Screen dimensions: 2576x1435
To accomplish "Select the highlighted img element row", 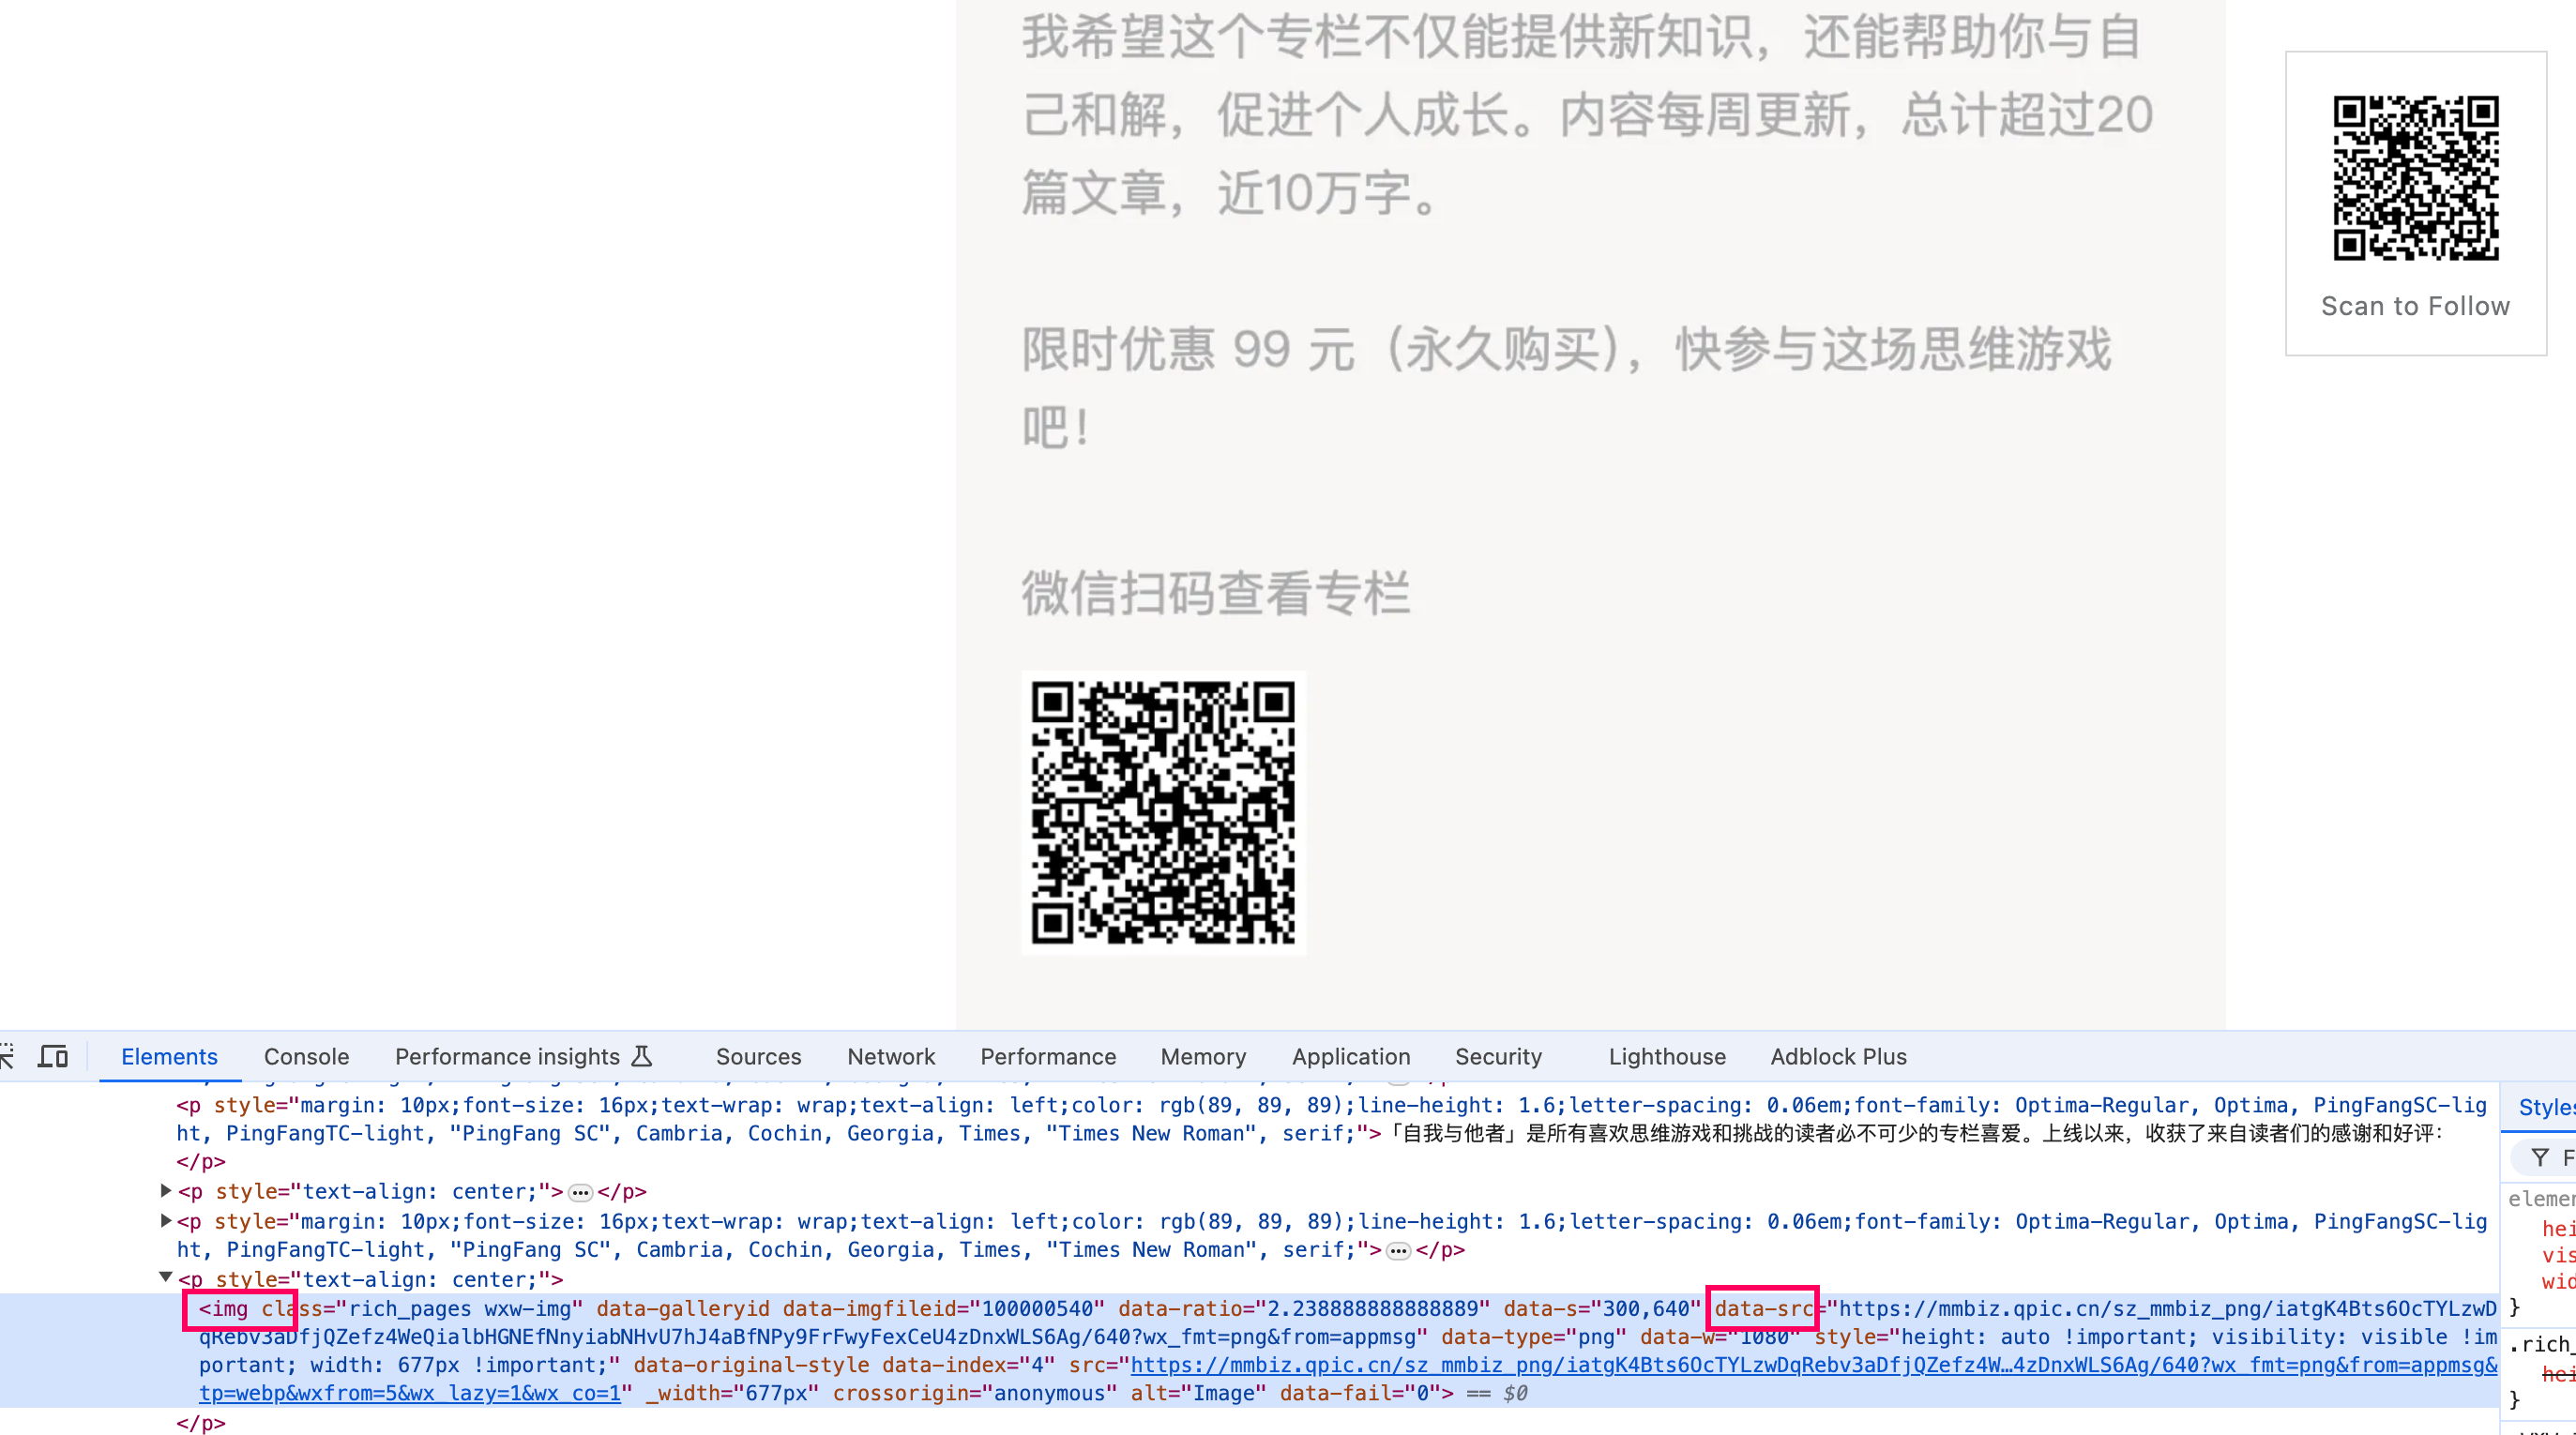I will (1248, 1350).
